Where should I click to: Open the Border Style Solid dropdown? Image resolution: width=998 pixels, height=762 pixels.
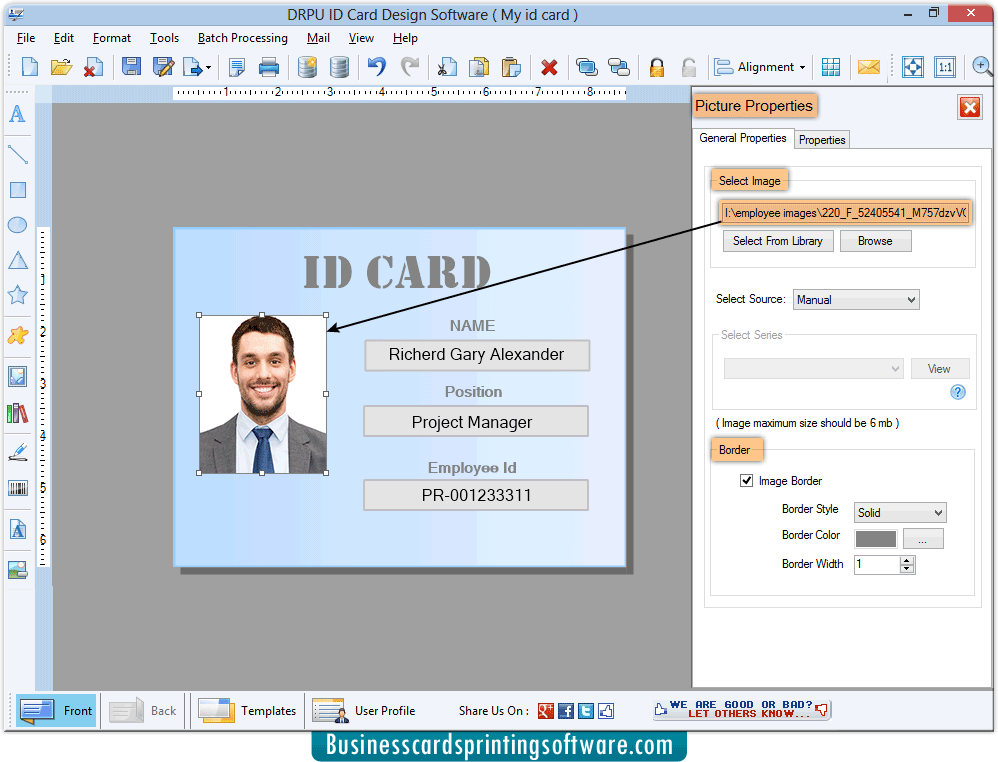(x=900, y=512)
